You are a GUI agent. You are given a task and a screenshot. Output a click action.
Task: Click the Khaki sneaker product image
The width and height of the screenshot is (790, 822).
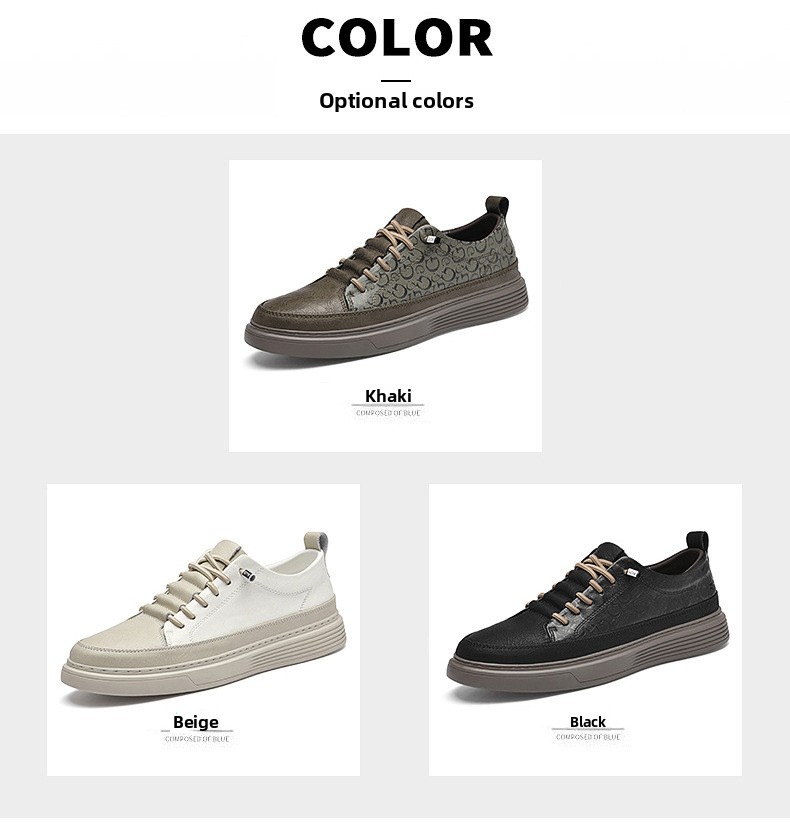387,278
